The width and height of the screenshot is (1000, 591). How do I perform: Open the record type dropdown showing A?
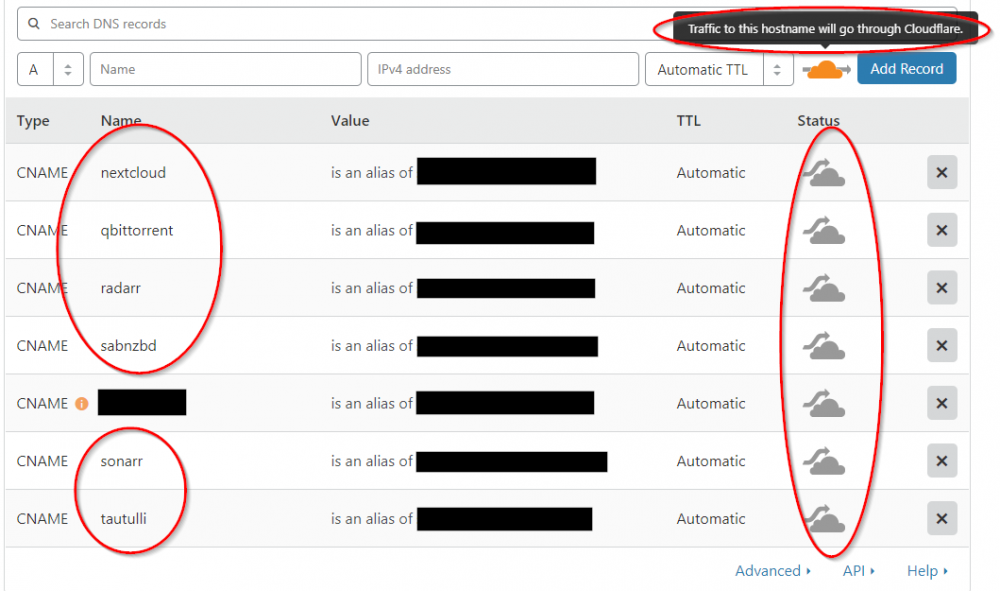coord(50,69)
